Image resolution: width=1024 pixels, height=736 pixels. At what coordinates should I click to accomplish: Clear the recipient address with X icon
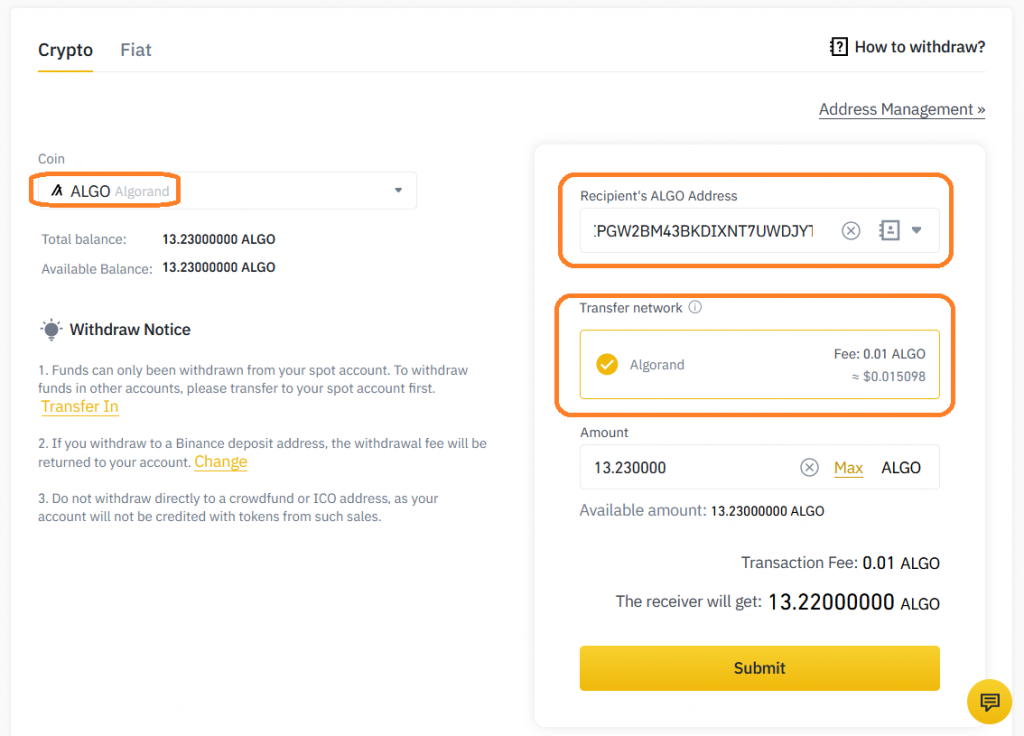coord(850,231)
